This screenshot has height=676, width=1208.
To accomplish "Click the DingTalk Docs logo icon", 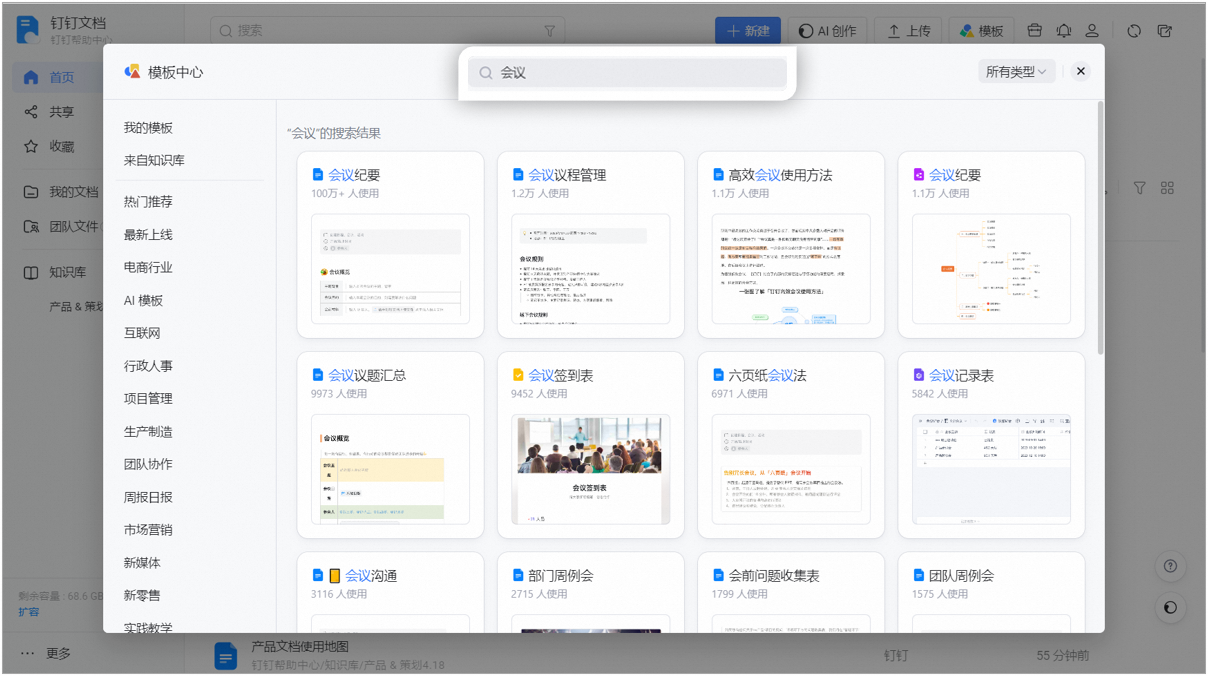I will (28, 30).
